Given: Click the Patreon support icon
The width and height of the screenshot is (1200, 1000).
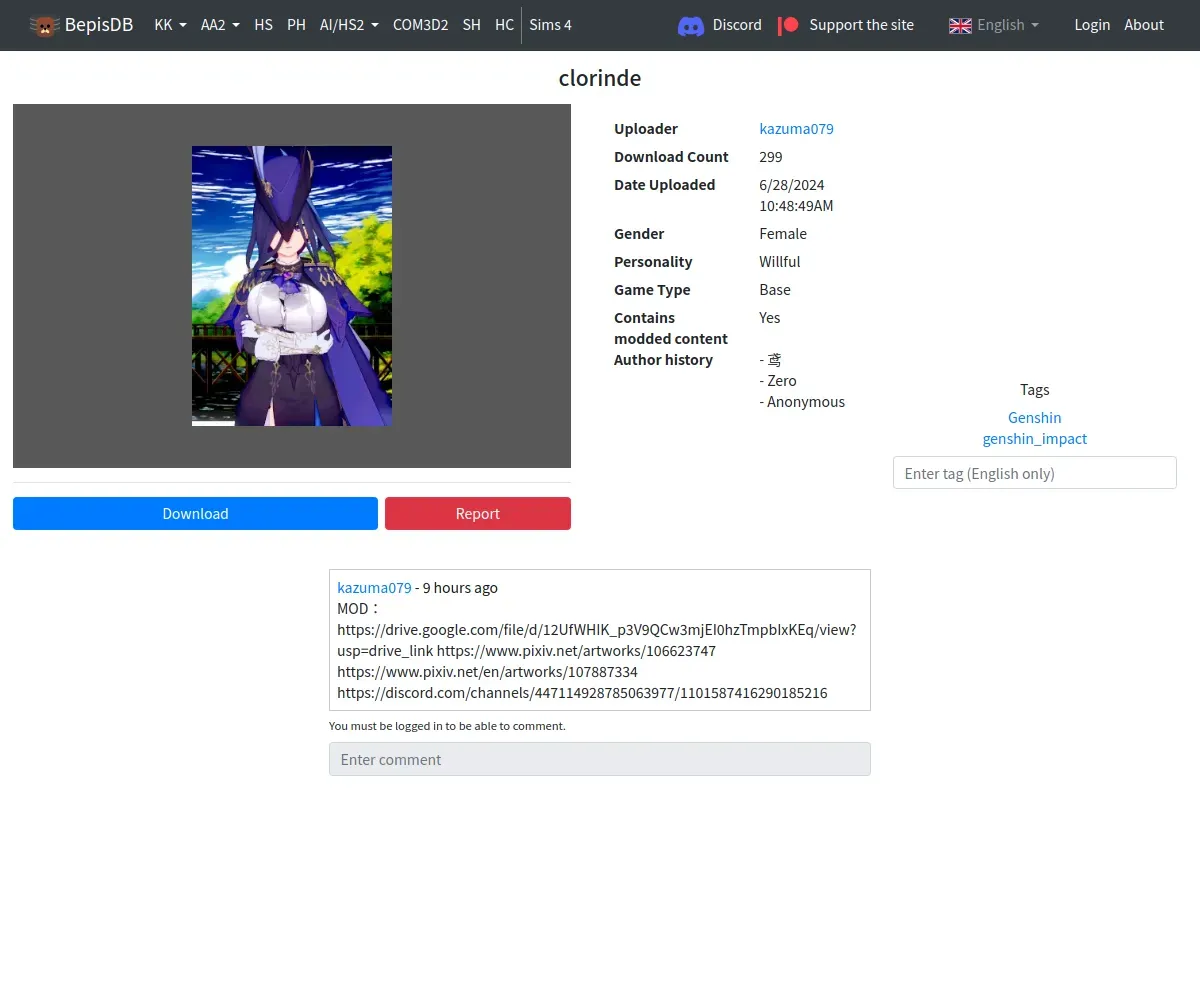Looking at the screenshot, I should 789,25.
